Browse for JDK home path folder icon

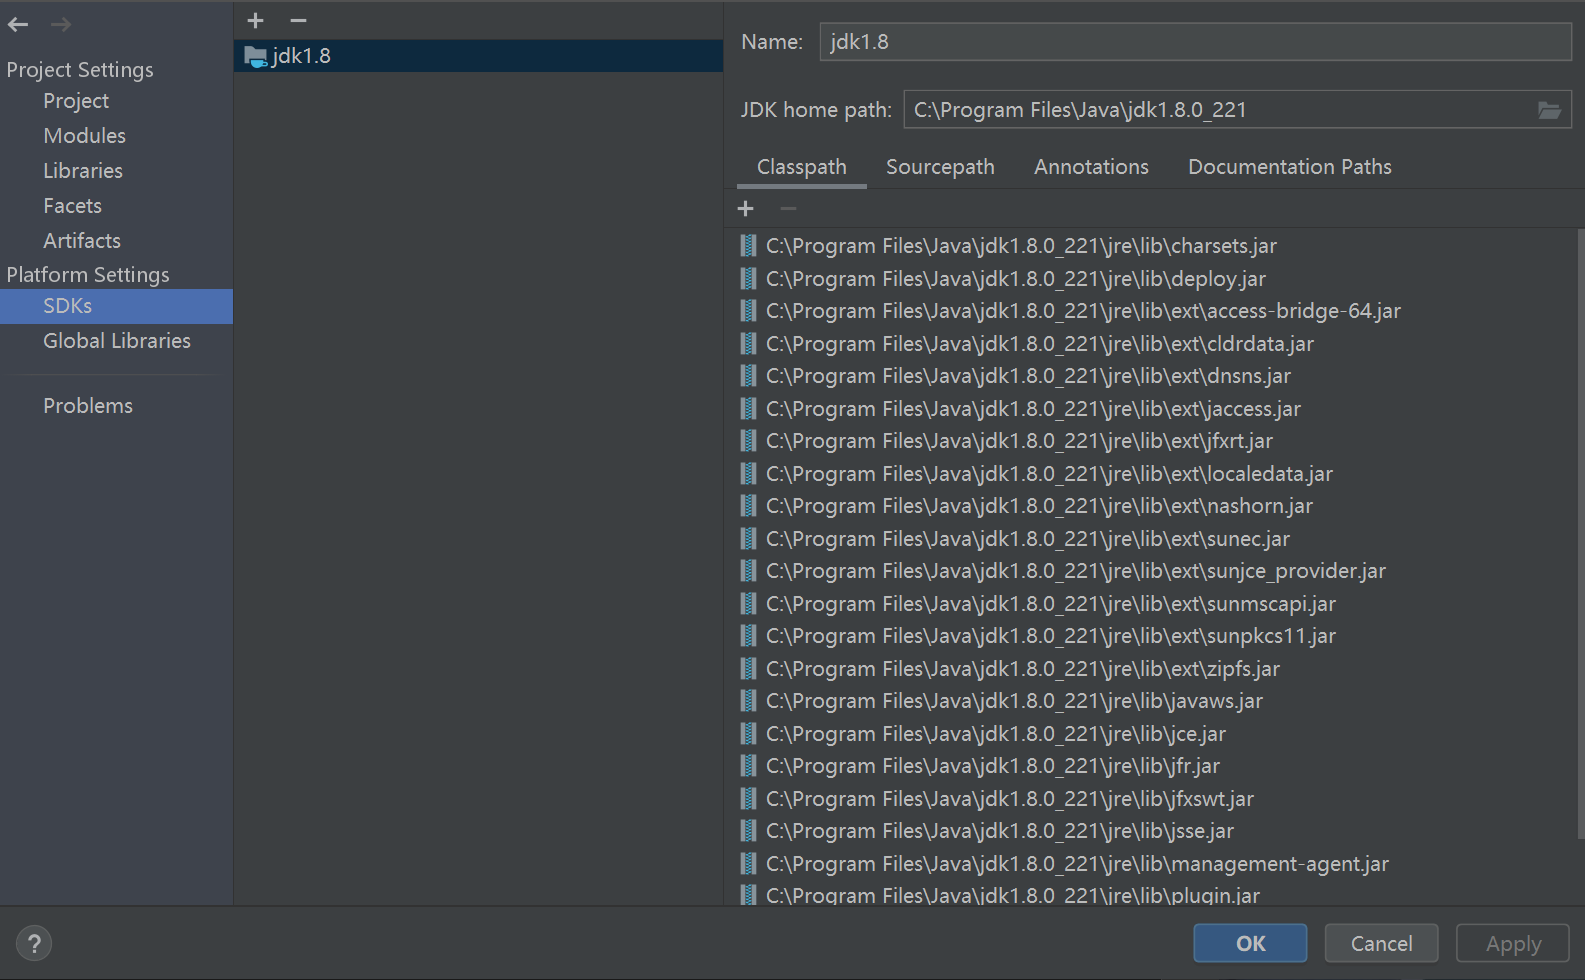pyautogui.click(x=1549, y=110)
